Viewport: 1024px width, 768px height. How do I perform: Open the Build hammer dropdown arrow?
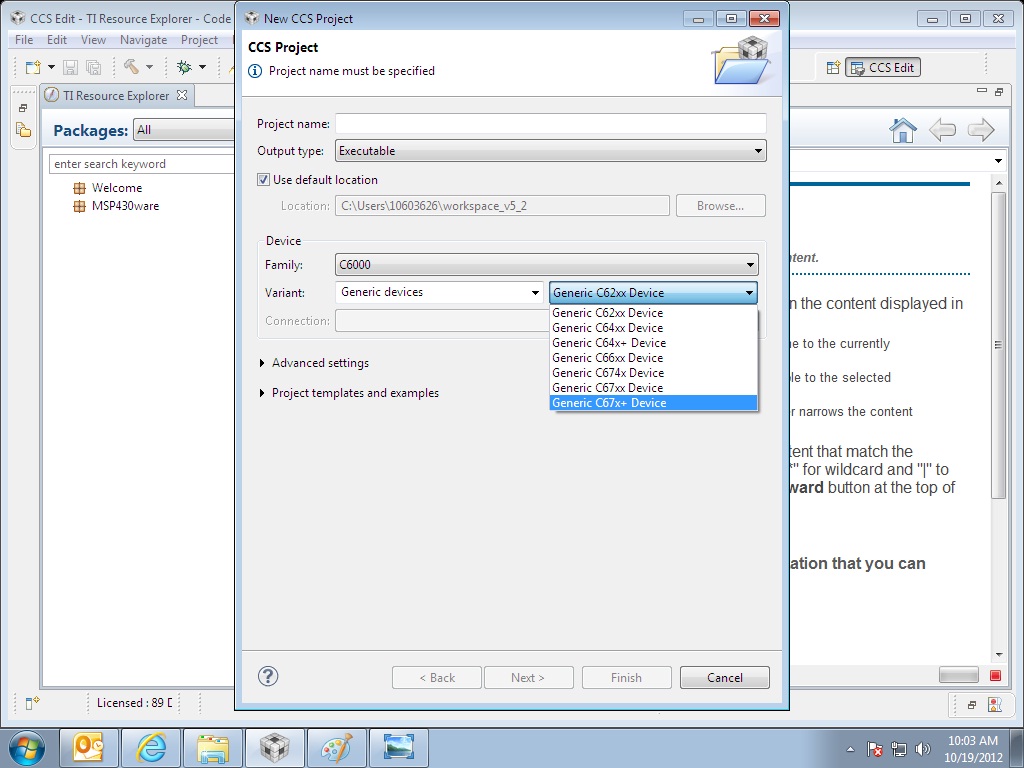click(149, 67)
